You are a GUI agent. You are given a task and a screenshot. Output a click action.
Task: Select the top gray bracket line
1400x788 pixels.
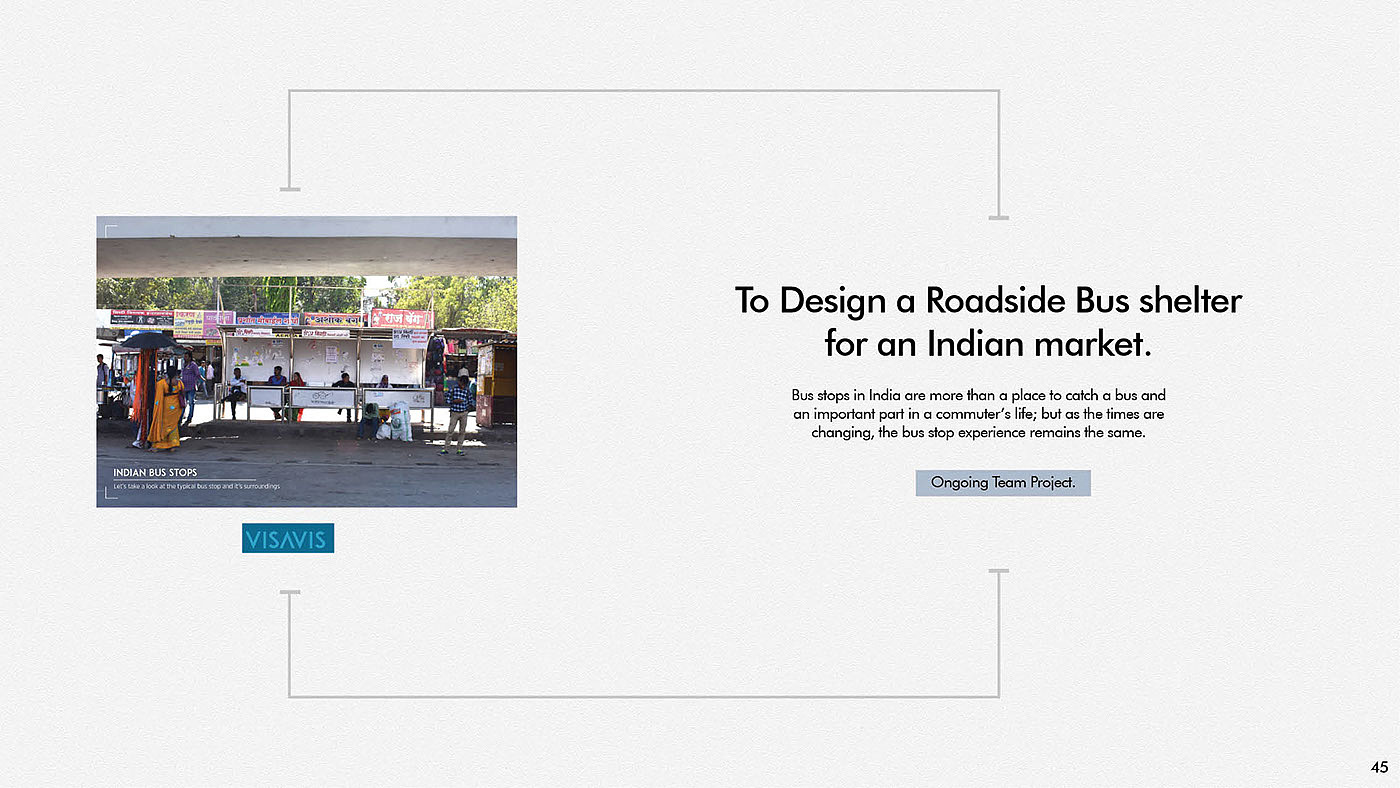point(644,91)
